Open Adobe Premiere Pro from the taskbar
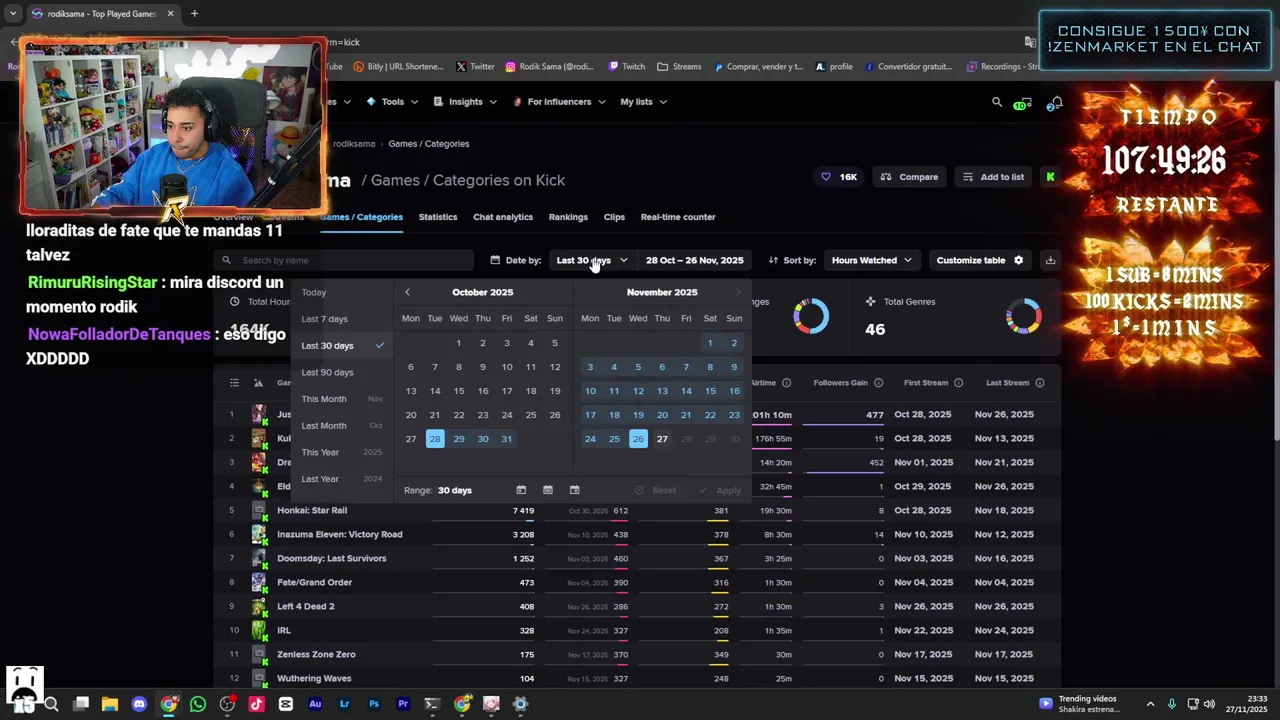 click(x=403, y=704)
